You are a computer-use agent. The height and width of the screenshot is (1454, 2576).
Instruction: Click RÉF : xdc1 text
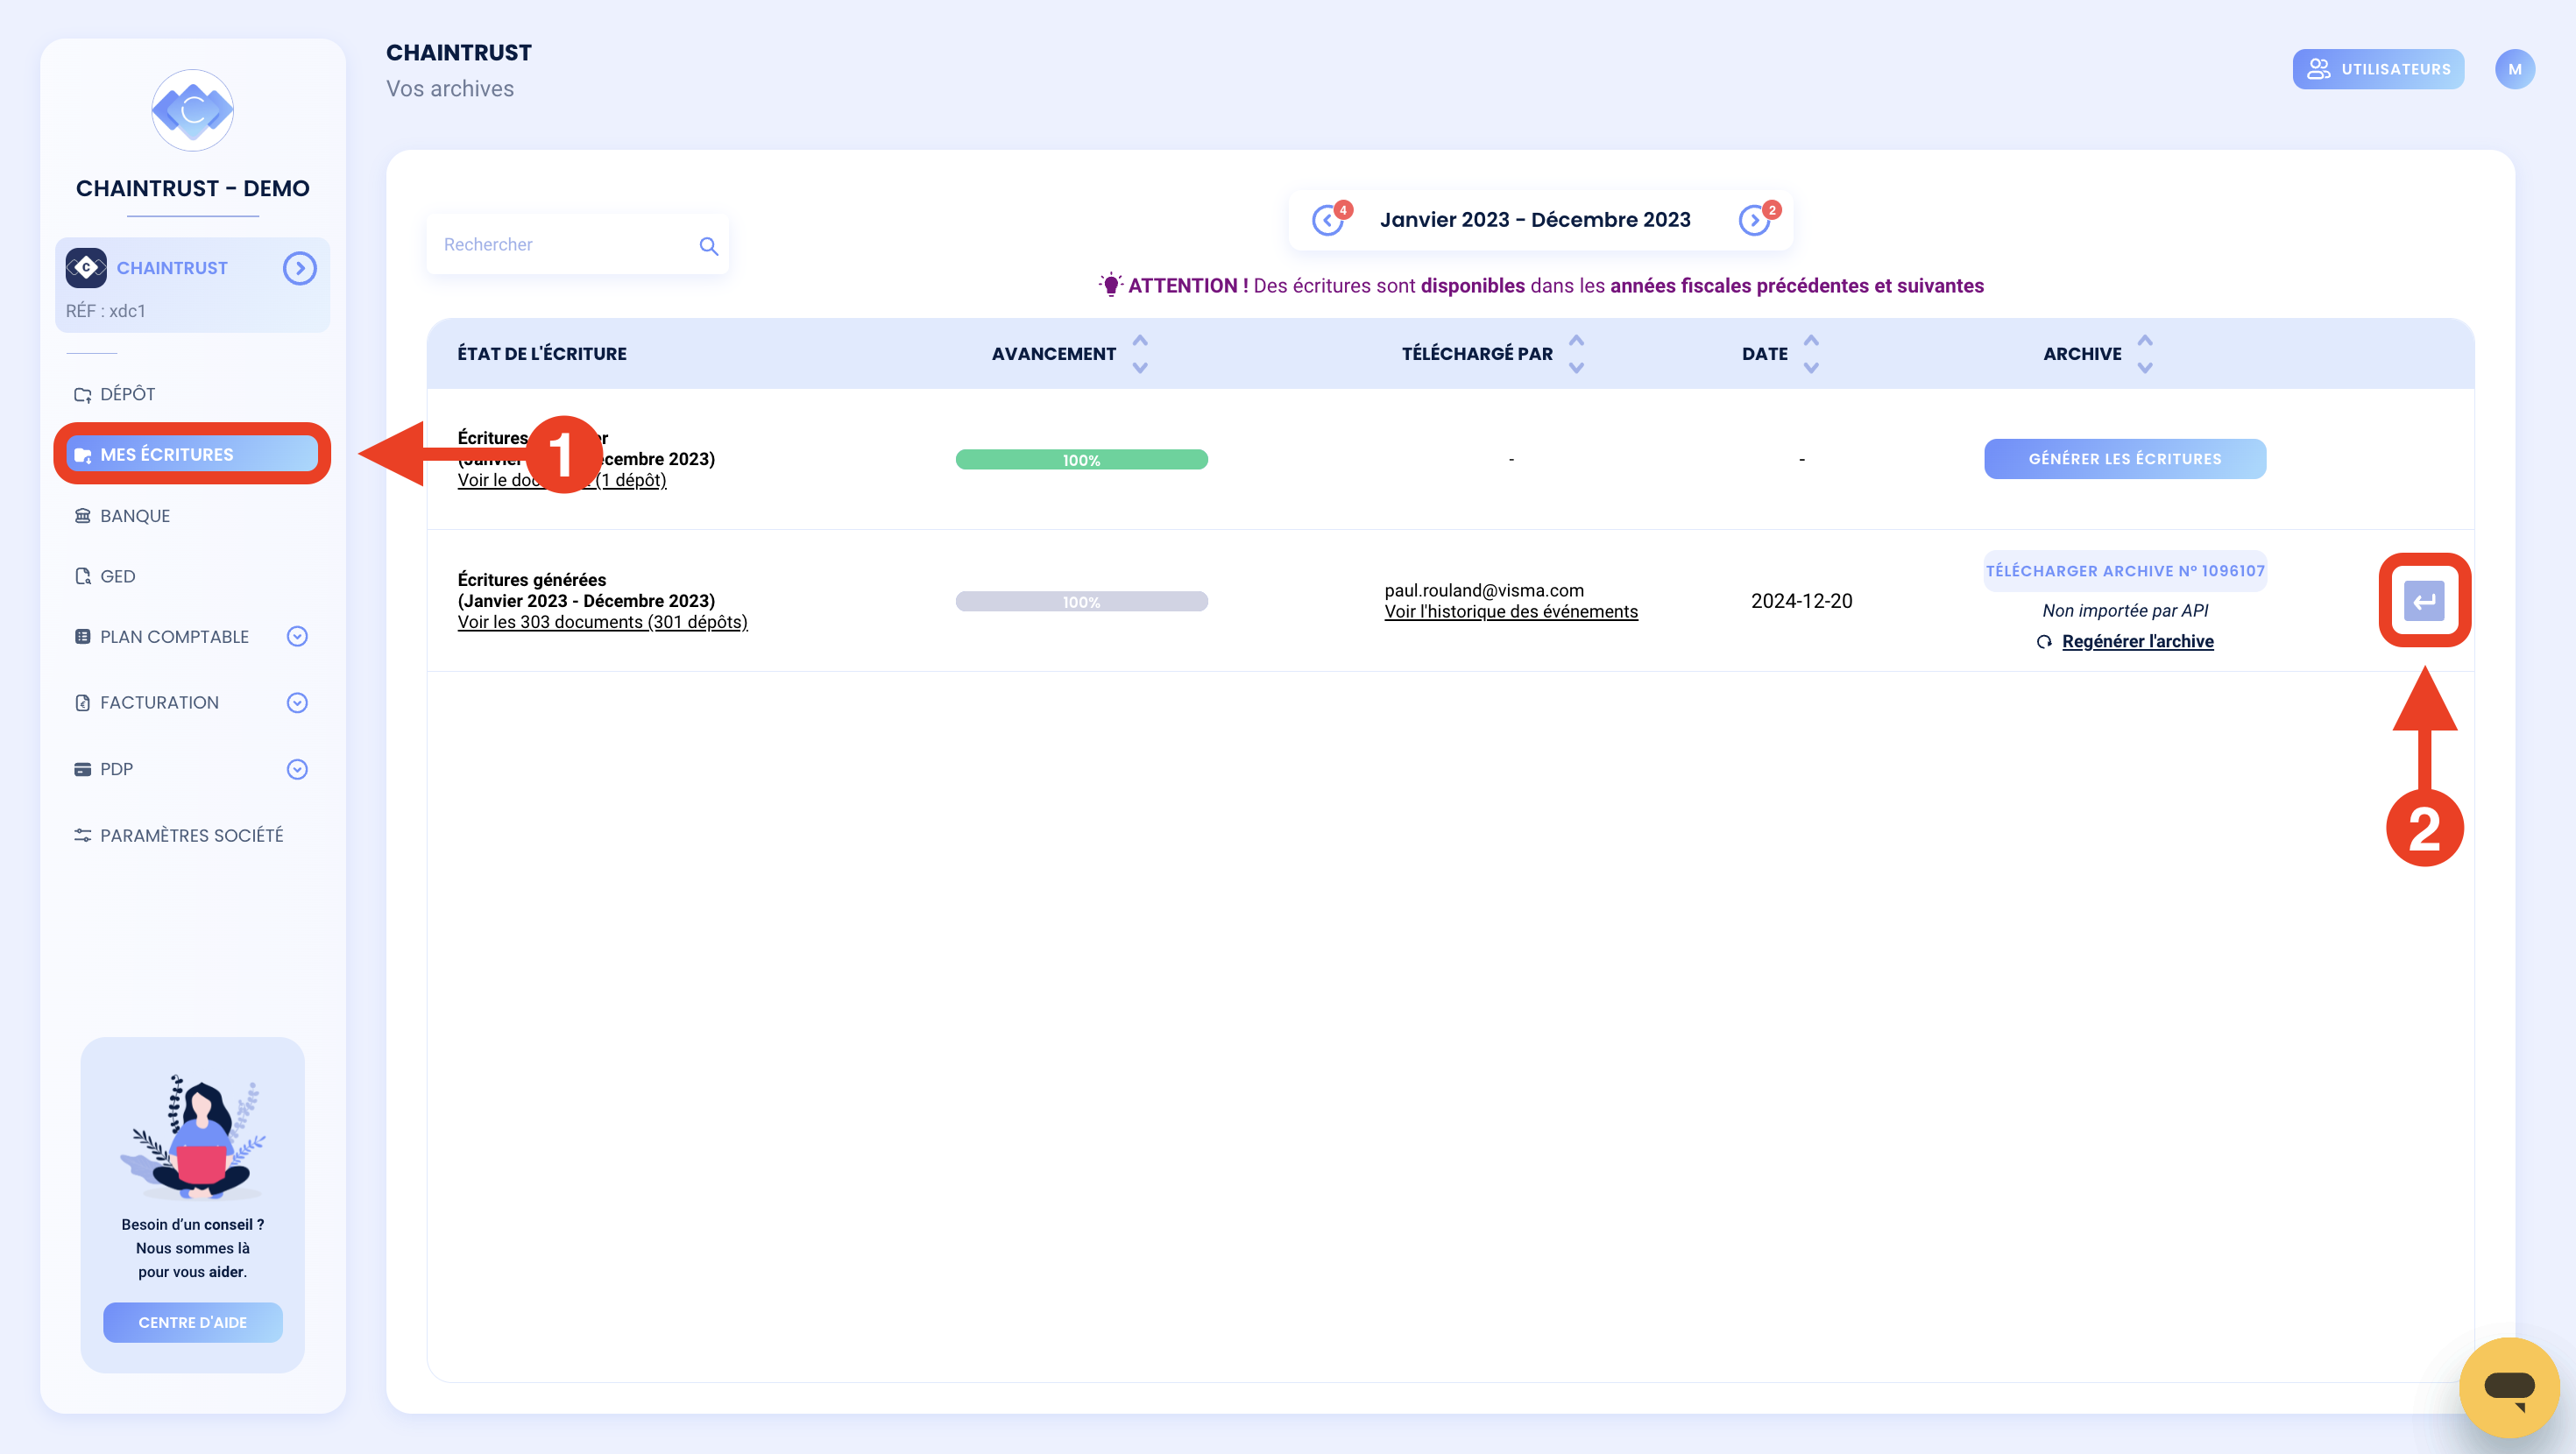point(106,311)
